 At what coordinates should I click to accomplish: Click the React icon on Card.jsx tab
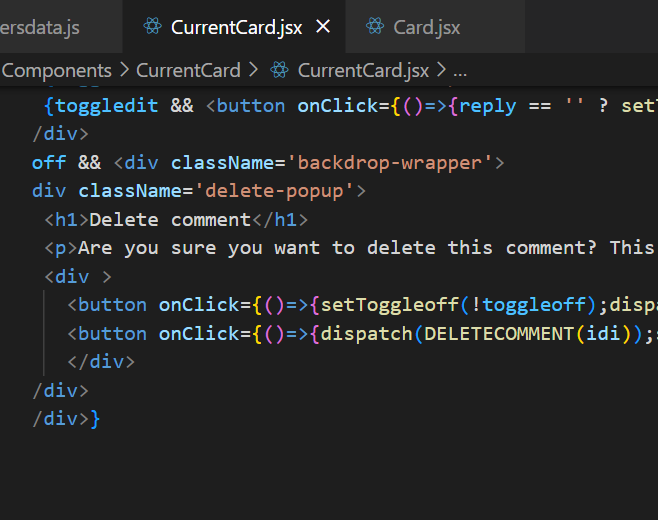point(375,27)
